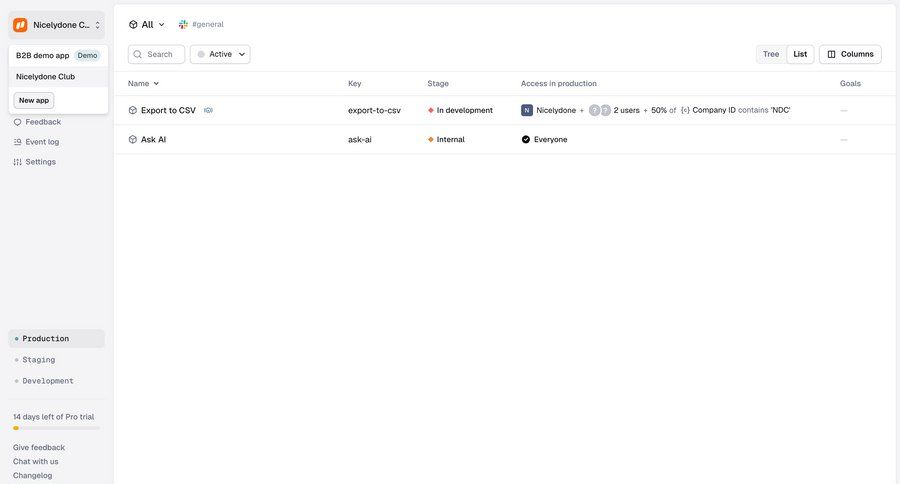Open Chat with us link
The height and width of the screenshot is (484, 900).
[x=36, y=461]
